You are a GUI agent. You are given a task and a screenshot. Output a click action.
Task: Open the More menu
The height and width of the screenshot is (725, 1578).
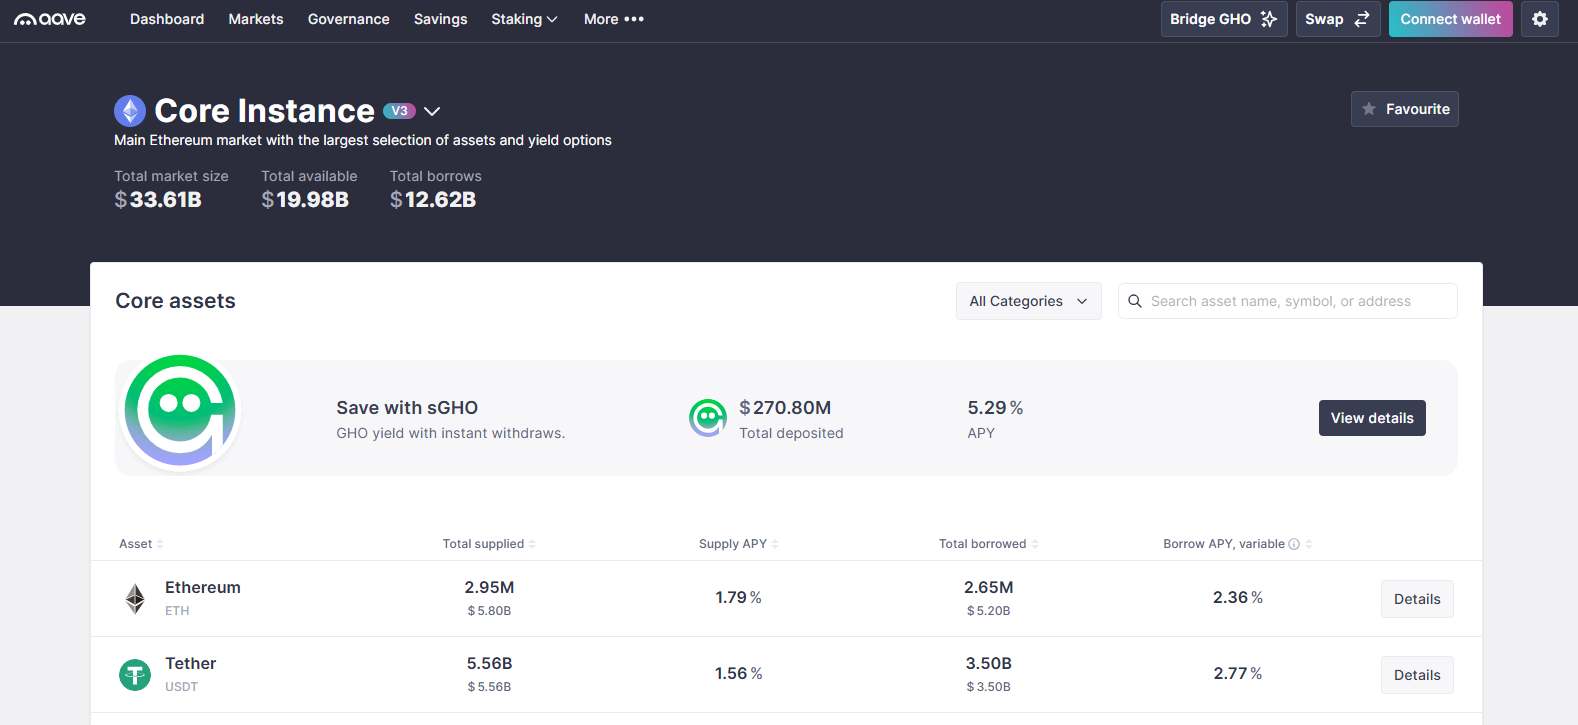613,19
